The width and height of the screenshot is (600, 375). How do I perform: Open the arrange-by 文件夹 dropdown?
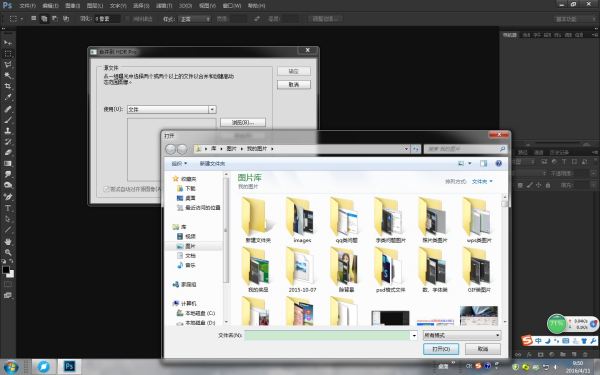point(482,181)
